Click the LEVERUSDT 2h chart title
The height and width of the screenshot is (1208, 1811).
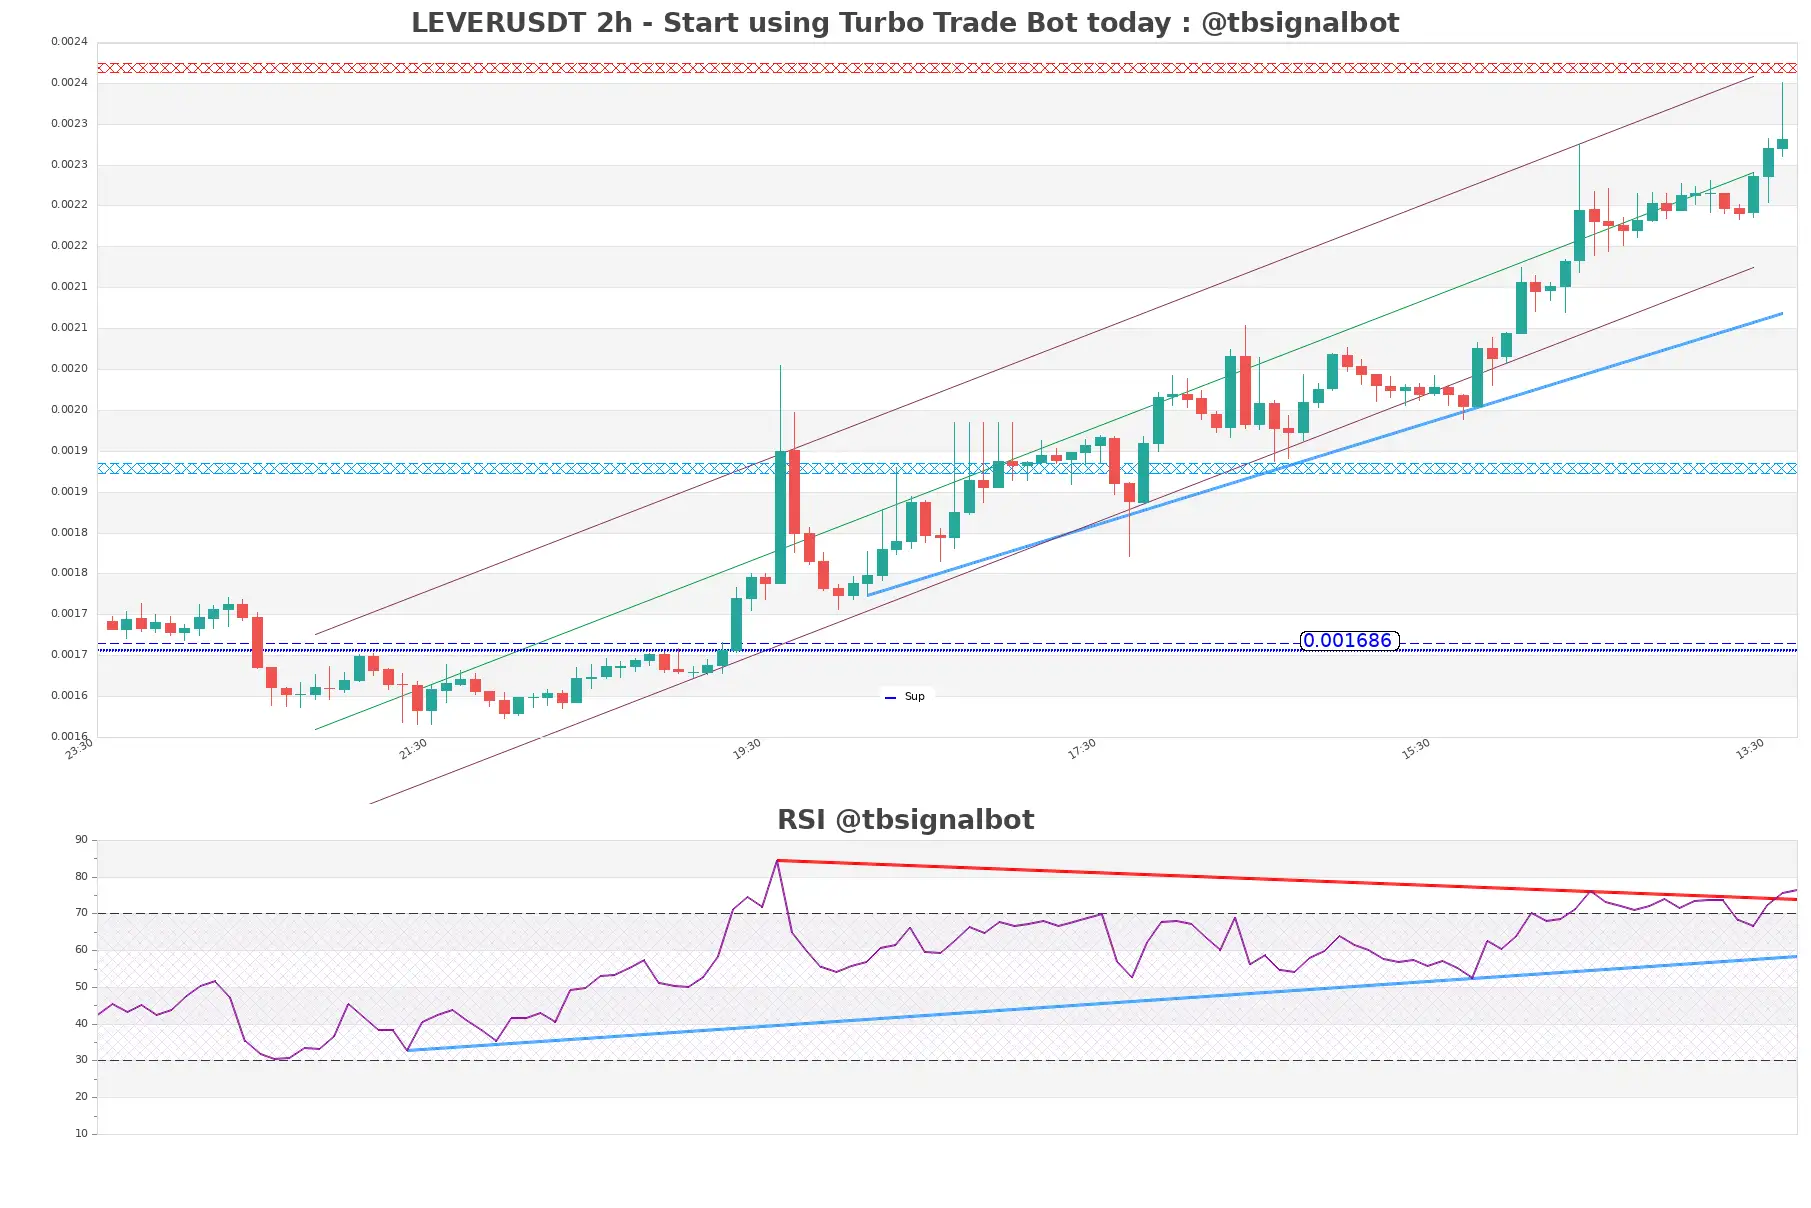905,22
